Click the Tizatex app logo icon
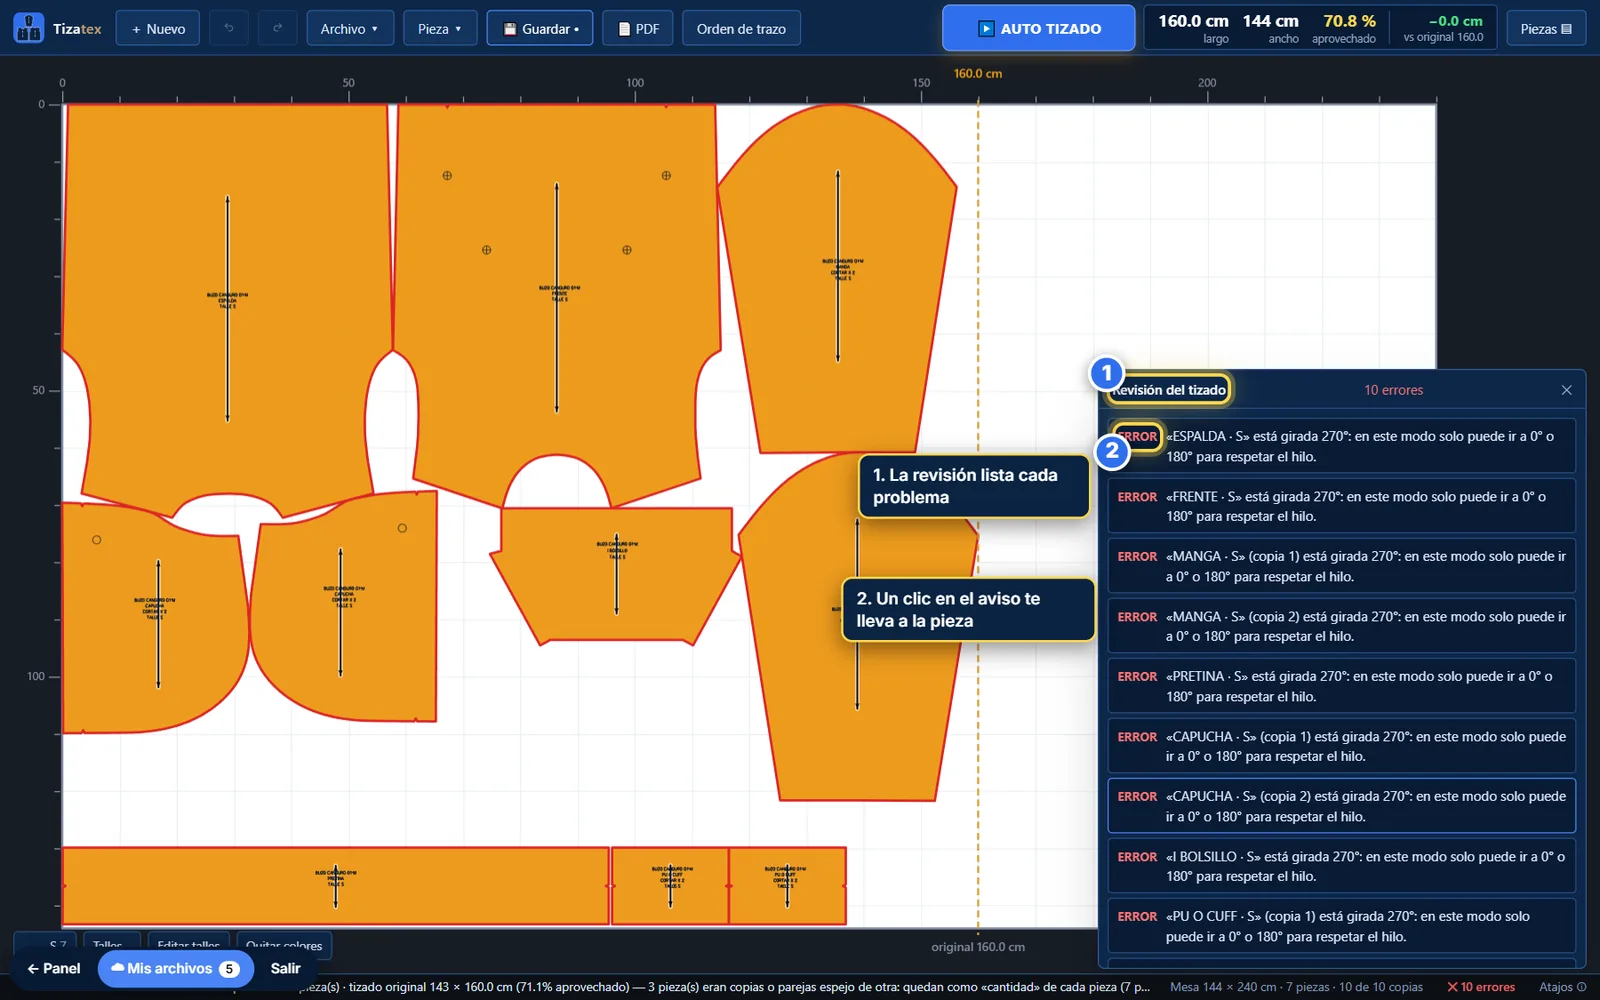Image resolution: width=1600 pixels, height=1000 pixels. [x=28, y=28]
